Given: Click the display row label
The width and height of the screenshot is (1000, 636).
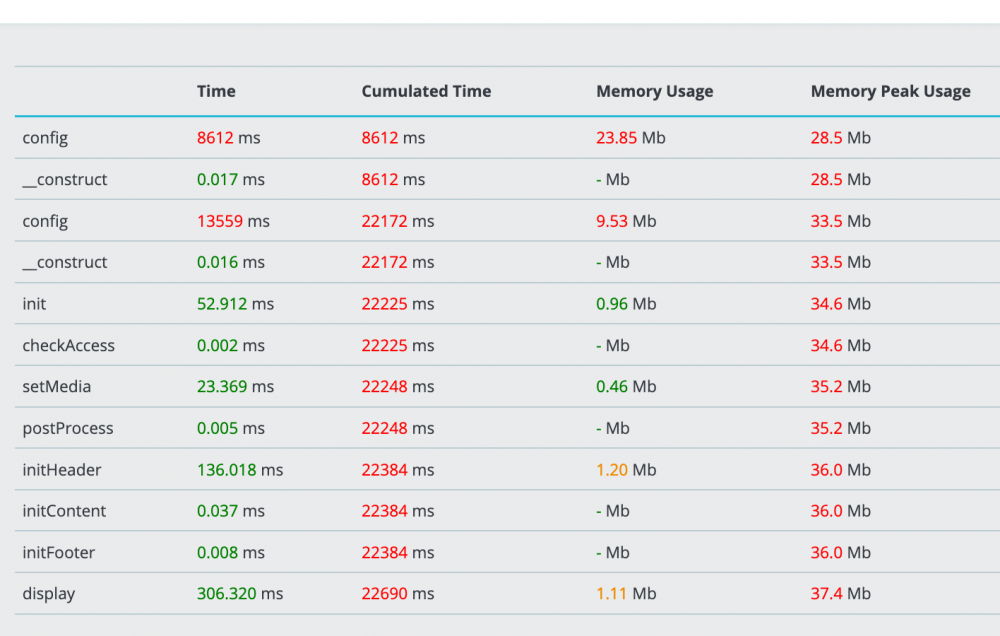Looking at the screenshot, I should (x=49, y=594).
